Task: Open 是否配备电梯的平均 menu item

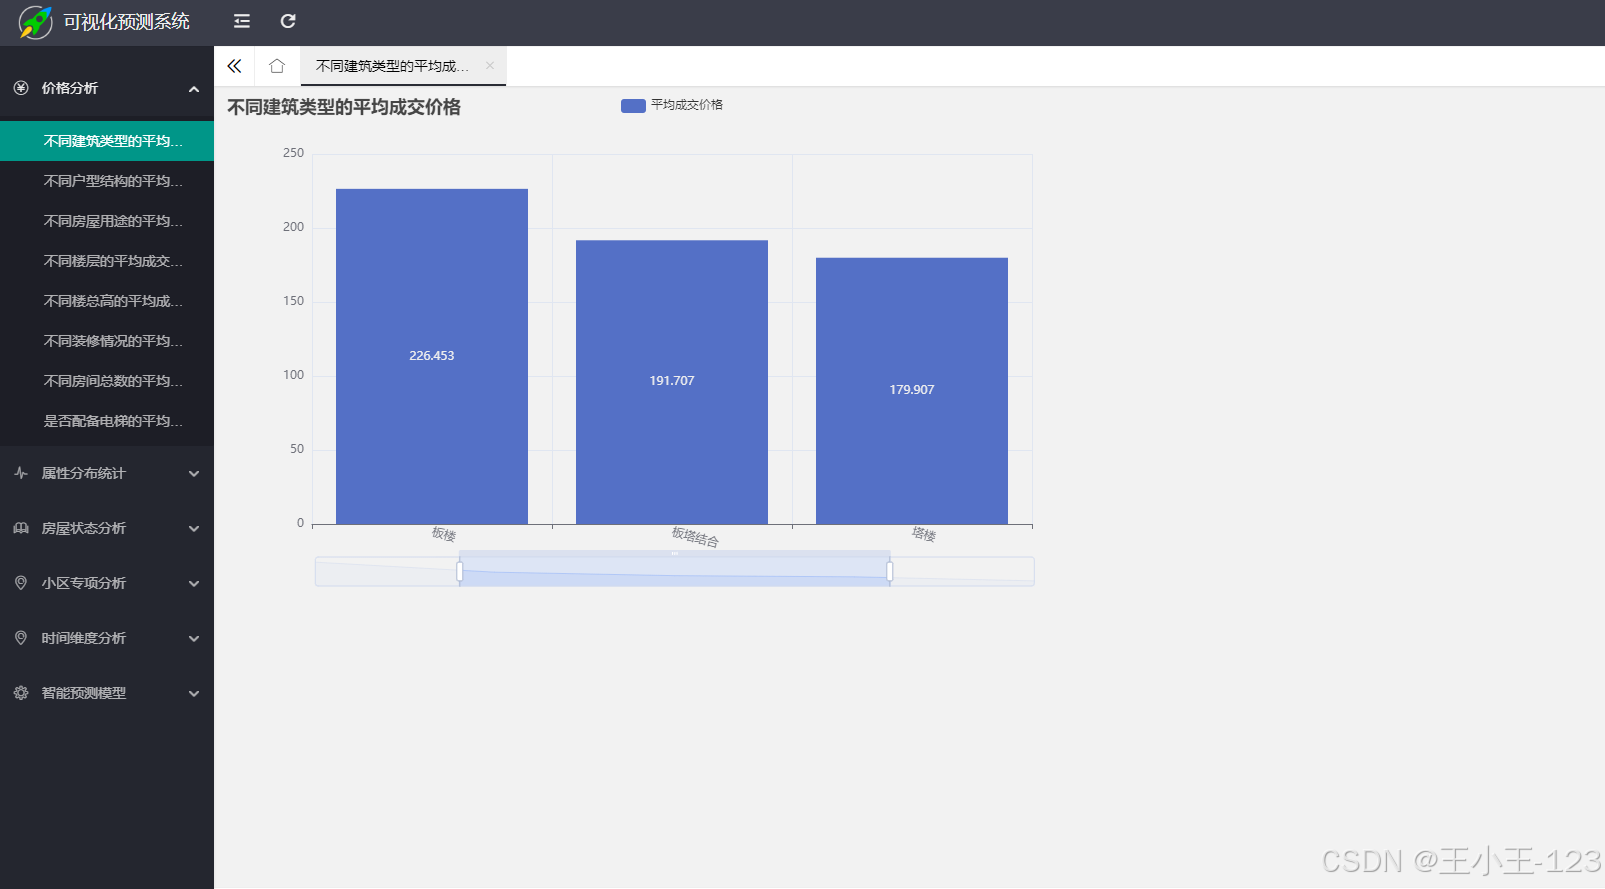Action: pyautogui.click(x=107, y=421)
